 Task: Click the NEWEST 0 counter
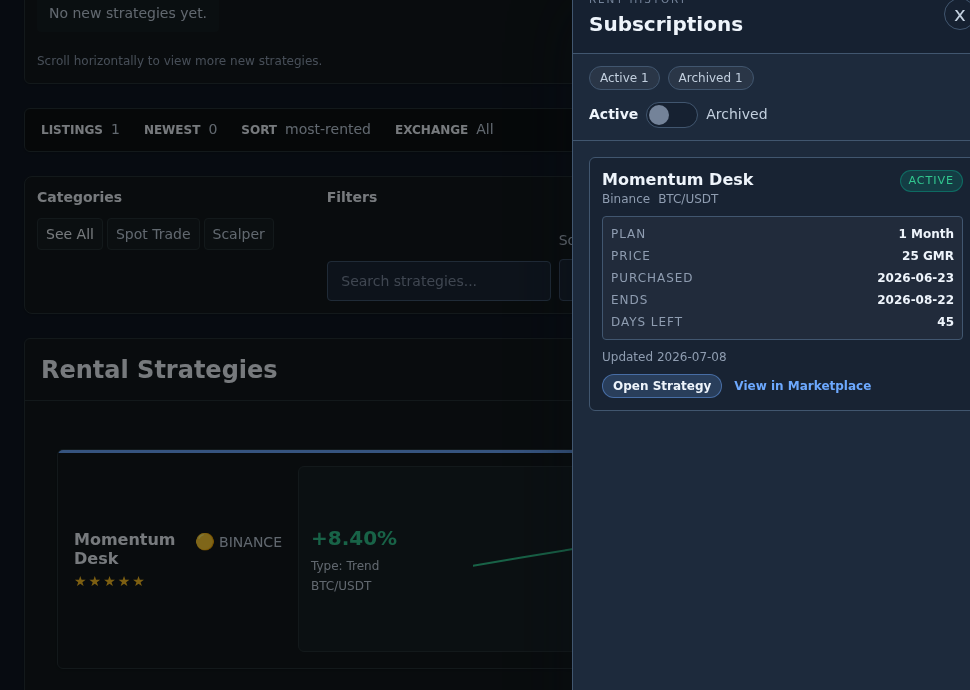[x=181, y=129]
